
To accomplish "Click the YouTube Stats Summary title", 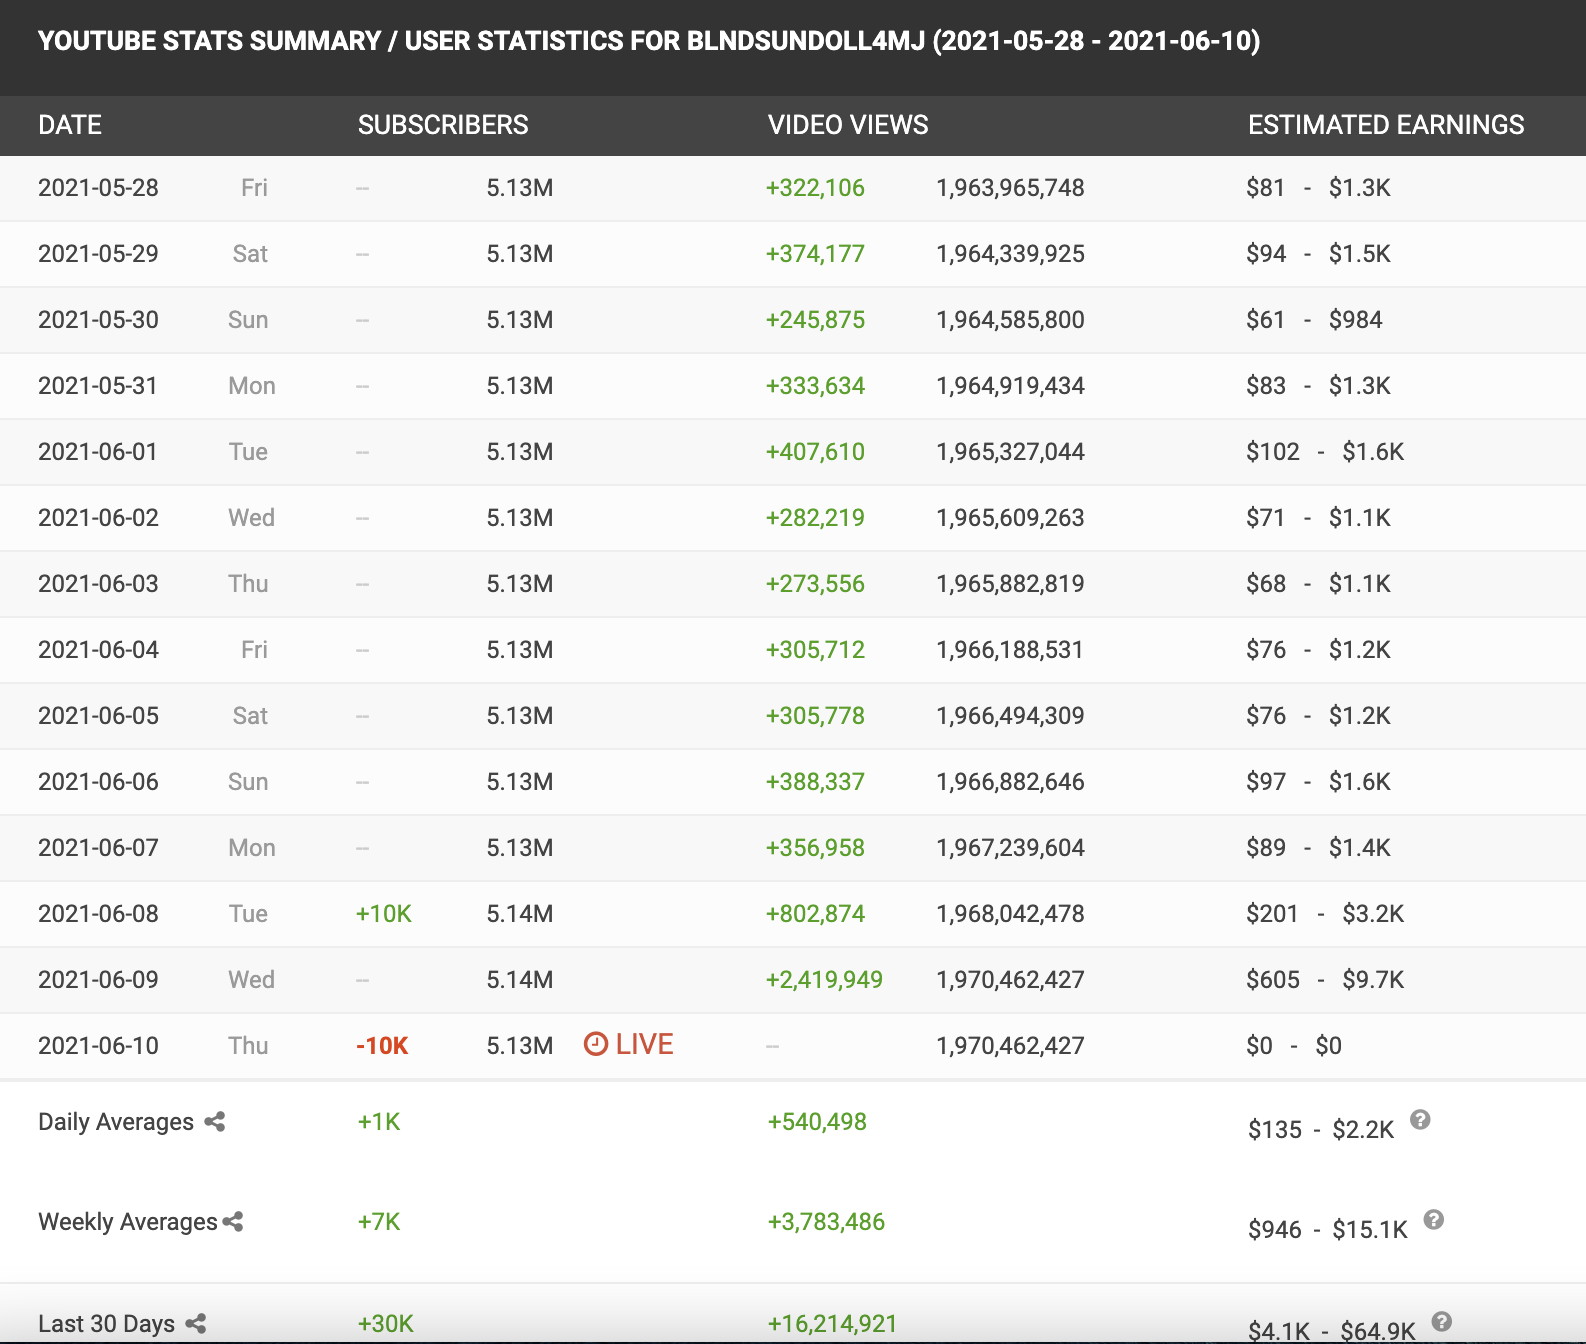I will pyautogui.click(x=649, y=41).
